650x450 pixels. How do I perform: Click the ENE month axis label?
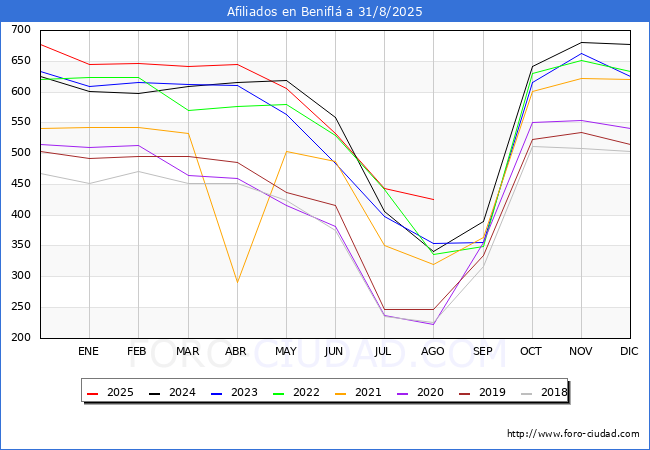pos(89,351)
